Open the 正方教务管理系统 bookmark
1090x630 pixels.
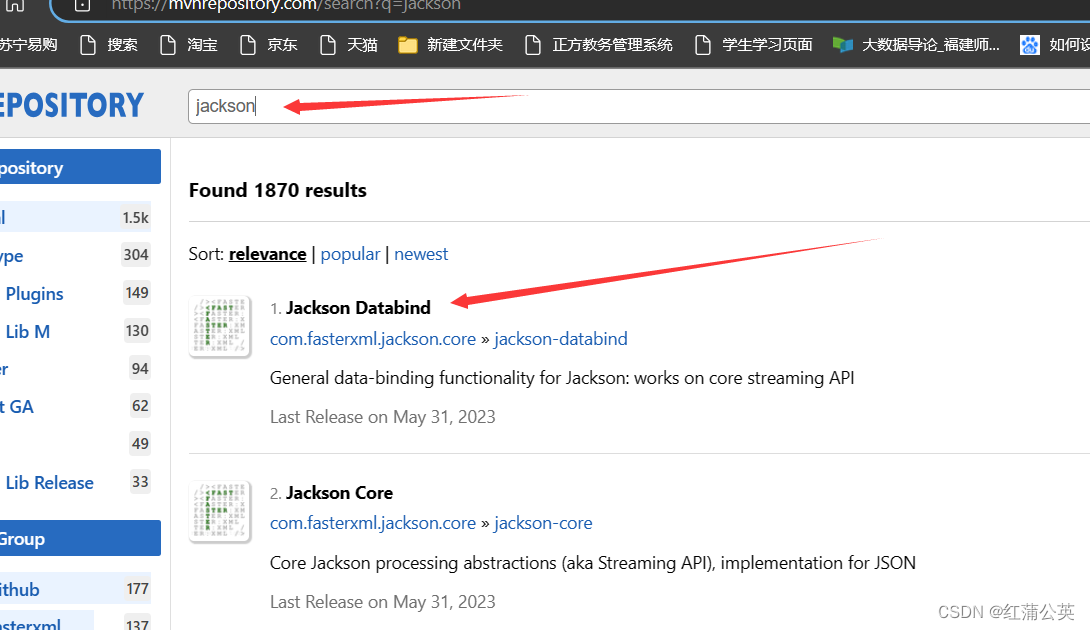(599, 45)
